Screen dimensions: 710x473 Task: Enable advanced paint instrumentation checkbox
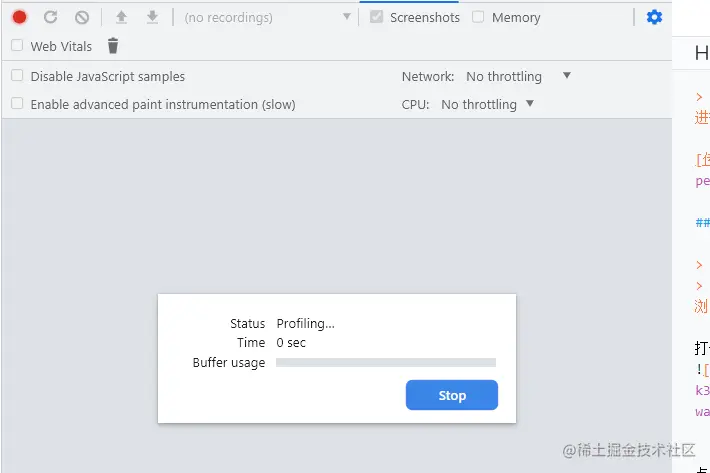[17, 103]
